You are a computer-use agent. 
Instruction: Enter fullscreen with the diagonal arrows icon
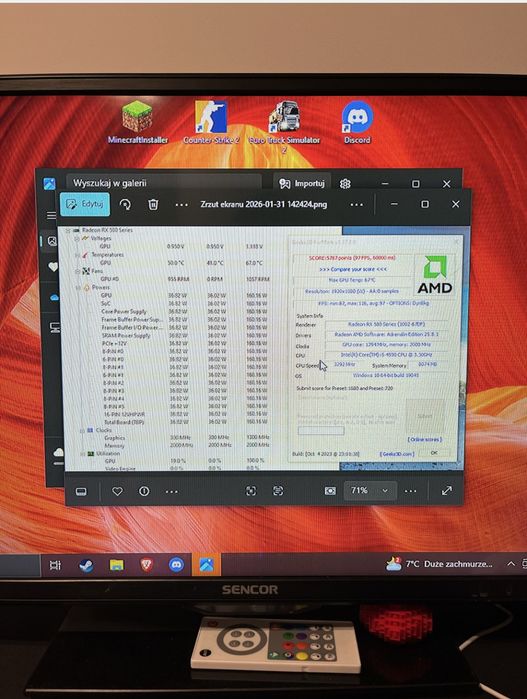click(x=447, y=491)
